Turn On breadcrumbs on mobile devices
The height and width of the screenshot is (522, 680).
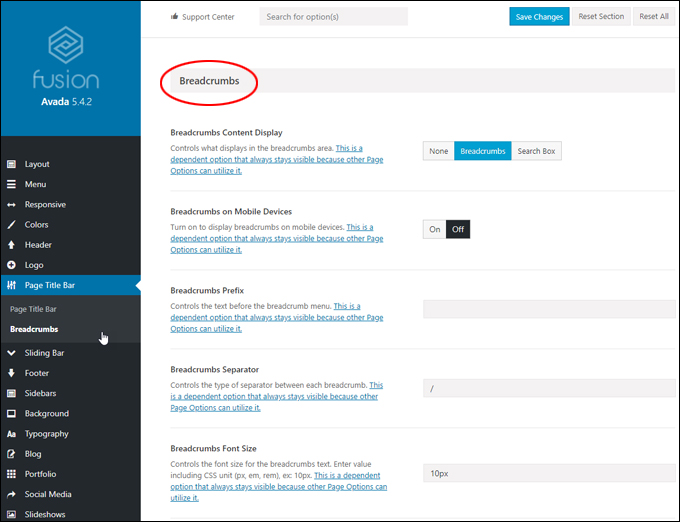435,229
